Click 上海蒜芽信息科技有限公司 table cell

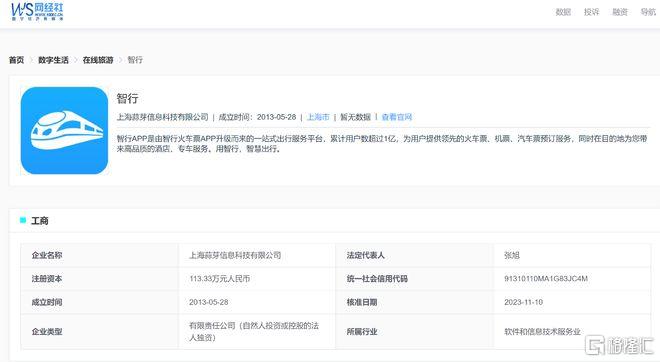point(235,255)
